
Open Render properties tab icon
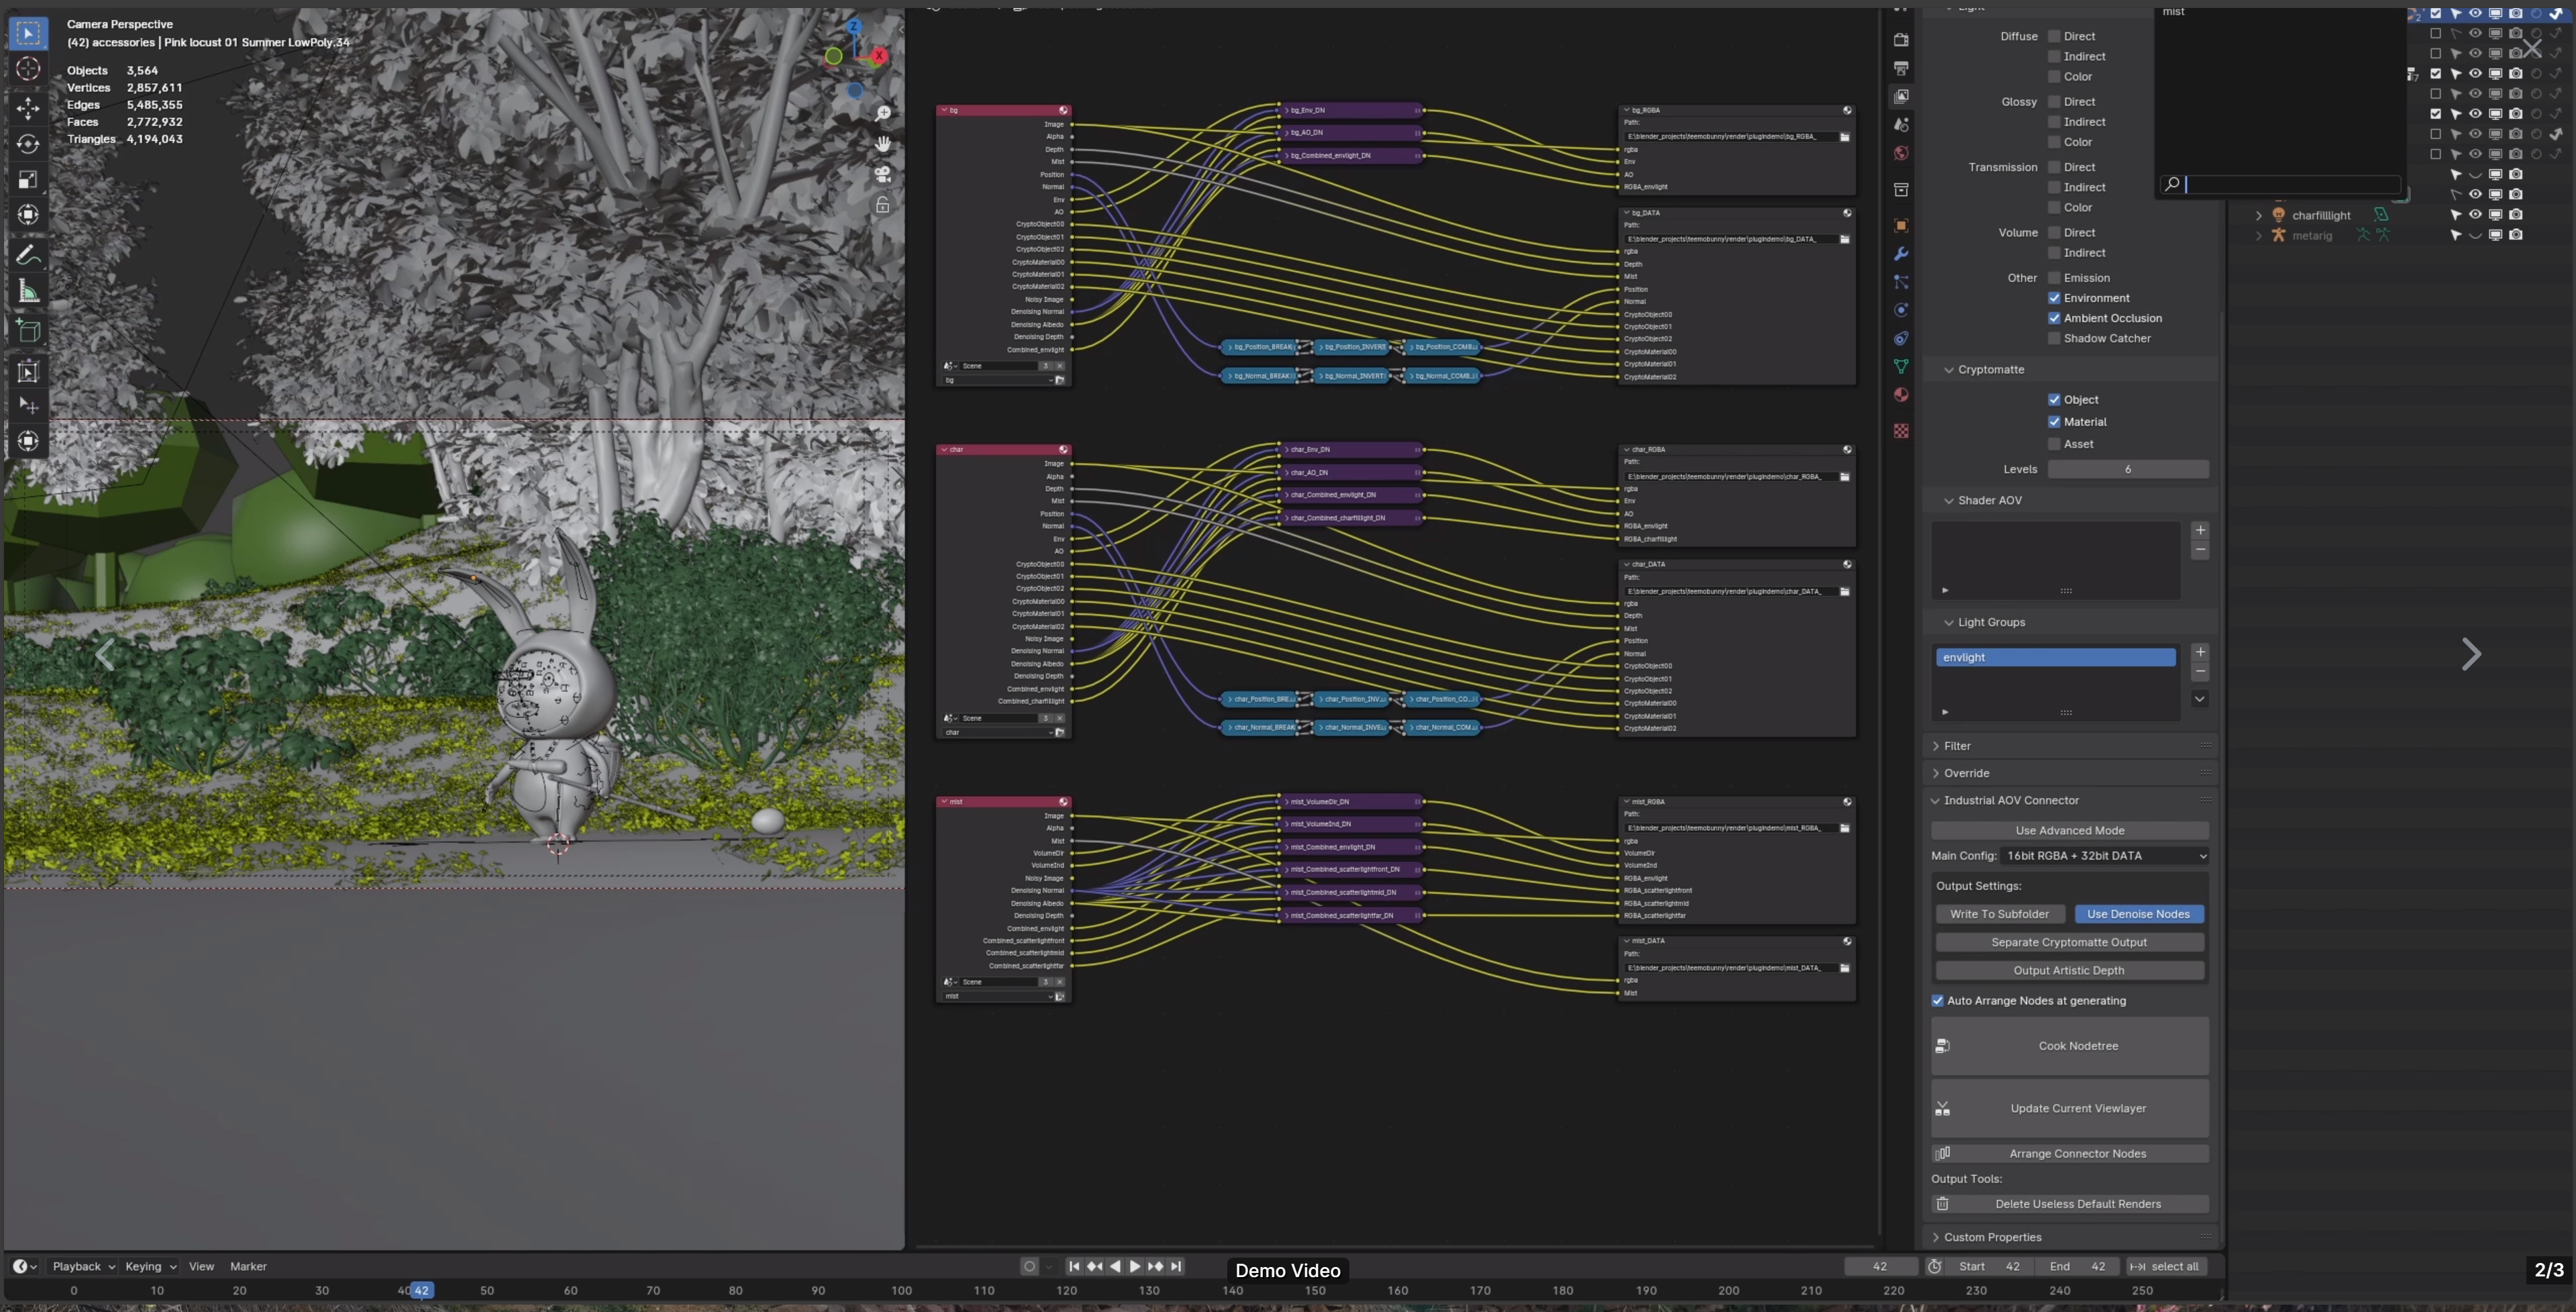click(x=1901, y=40)
